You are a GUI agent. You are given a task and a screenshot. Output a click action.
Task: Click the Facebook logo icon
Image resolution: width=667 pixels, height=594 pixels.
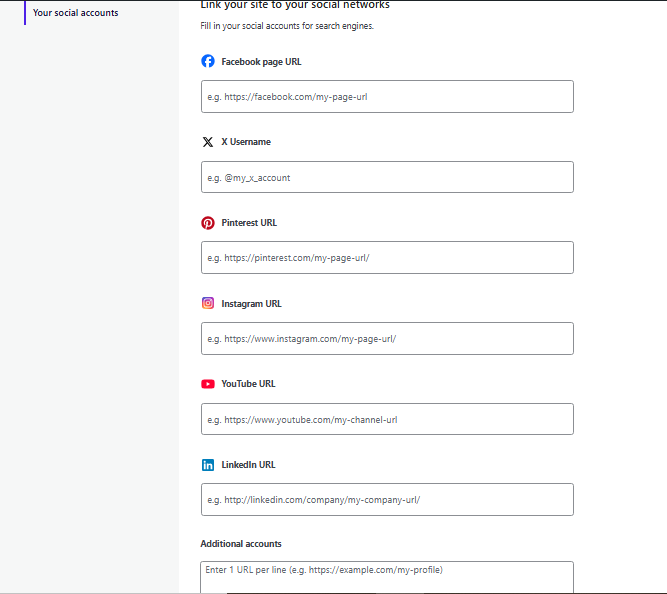pyautogui.click(x=208, y=61)
